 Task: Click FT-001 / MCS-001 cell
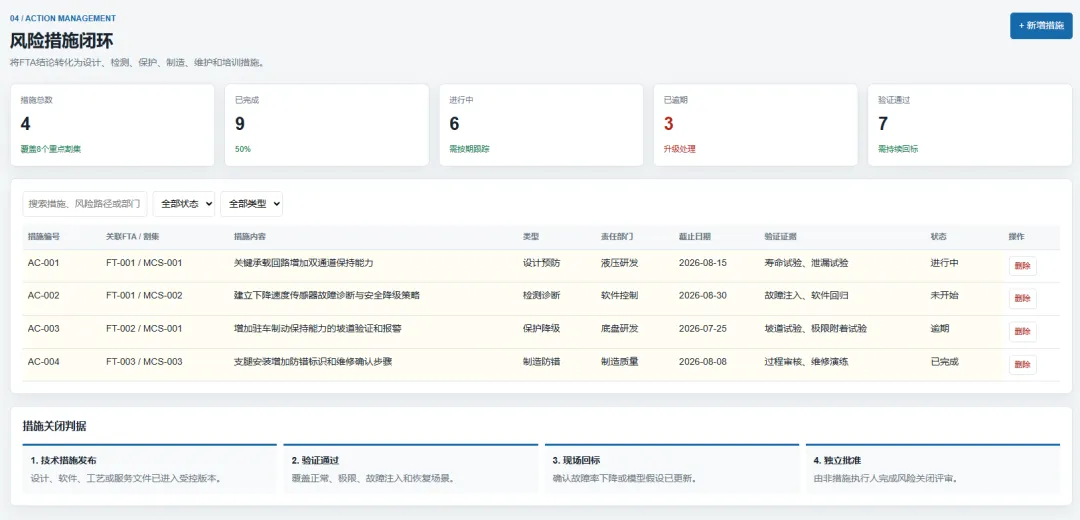[144, 262]
